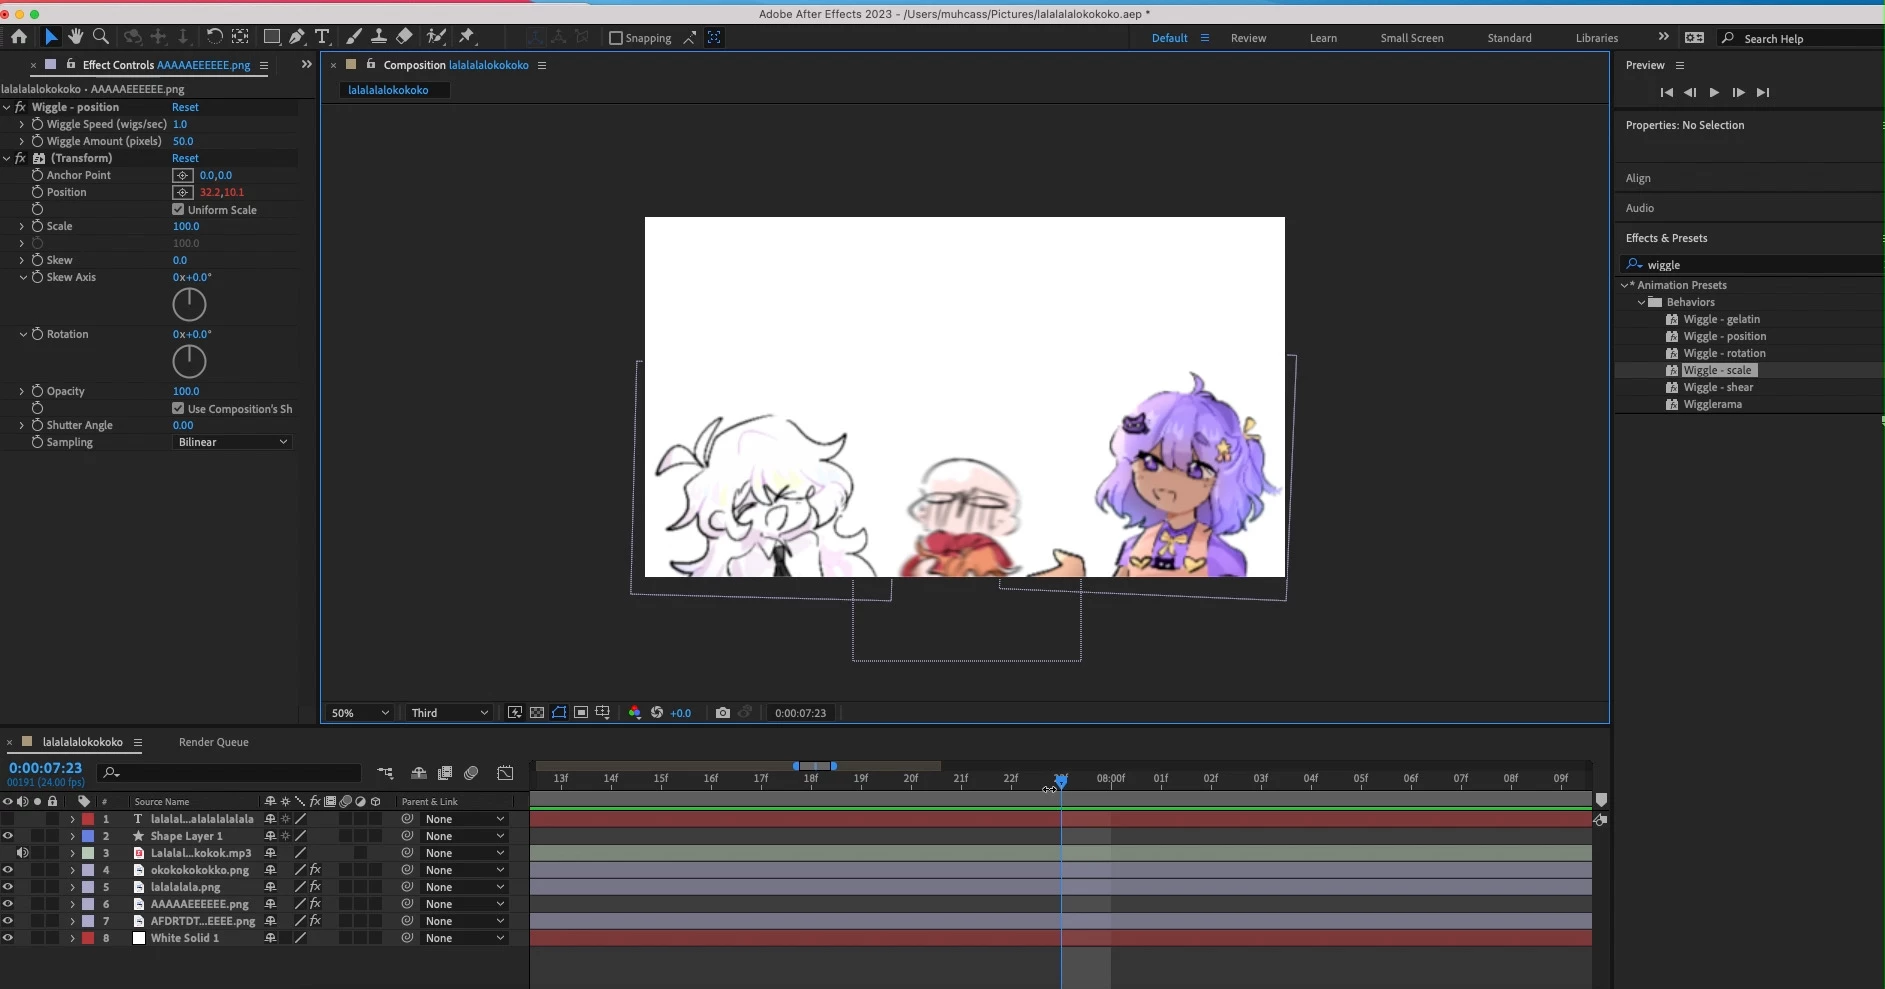Collapse the Wiggle - position effect
1885x989 pixels.
click(7, 107)
